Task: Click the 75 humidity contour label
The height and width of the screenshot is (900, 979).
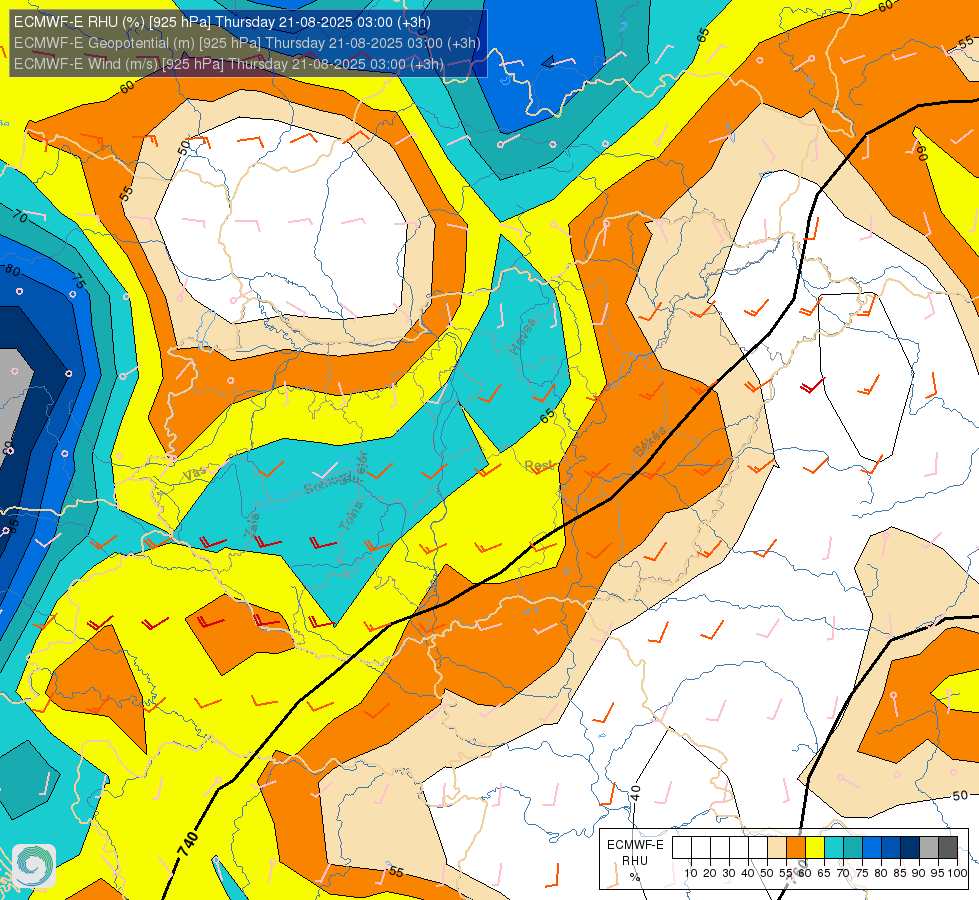Action: (x=78, y=280)
